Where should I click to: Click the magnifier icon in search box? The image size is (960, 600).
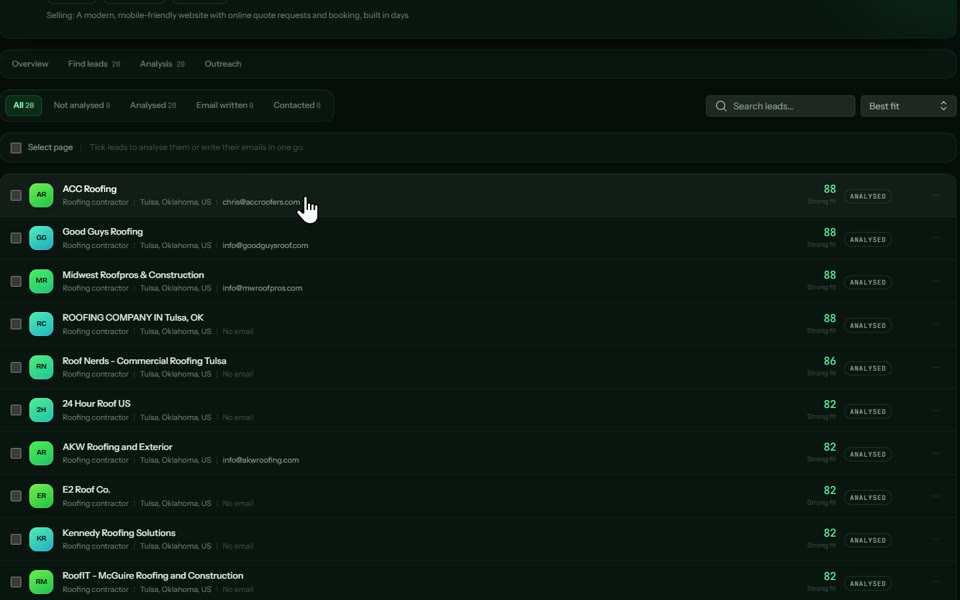(x=721, y=106)
